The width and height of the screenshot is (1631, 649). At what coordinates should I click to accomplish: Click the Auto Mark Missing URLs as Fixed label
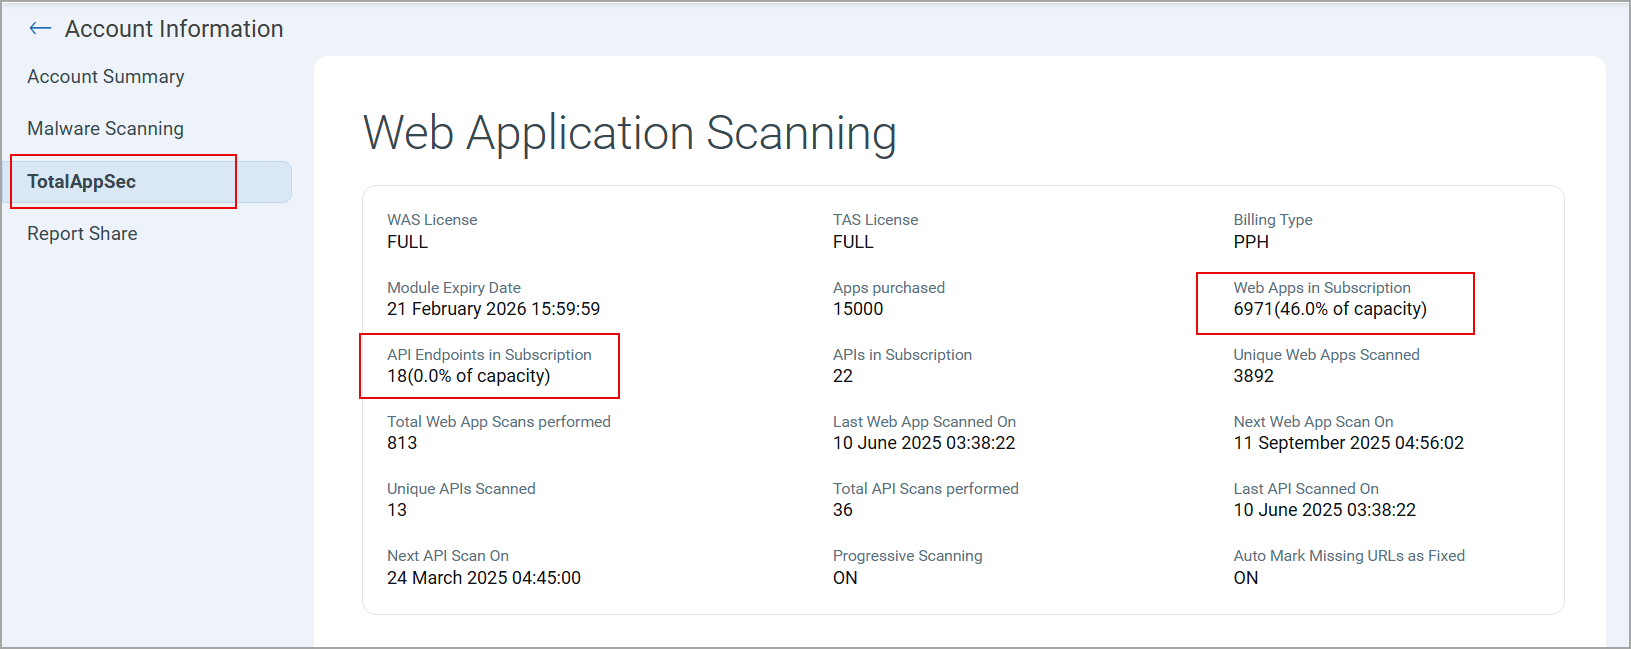1349,556
